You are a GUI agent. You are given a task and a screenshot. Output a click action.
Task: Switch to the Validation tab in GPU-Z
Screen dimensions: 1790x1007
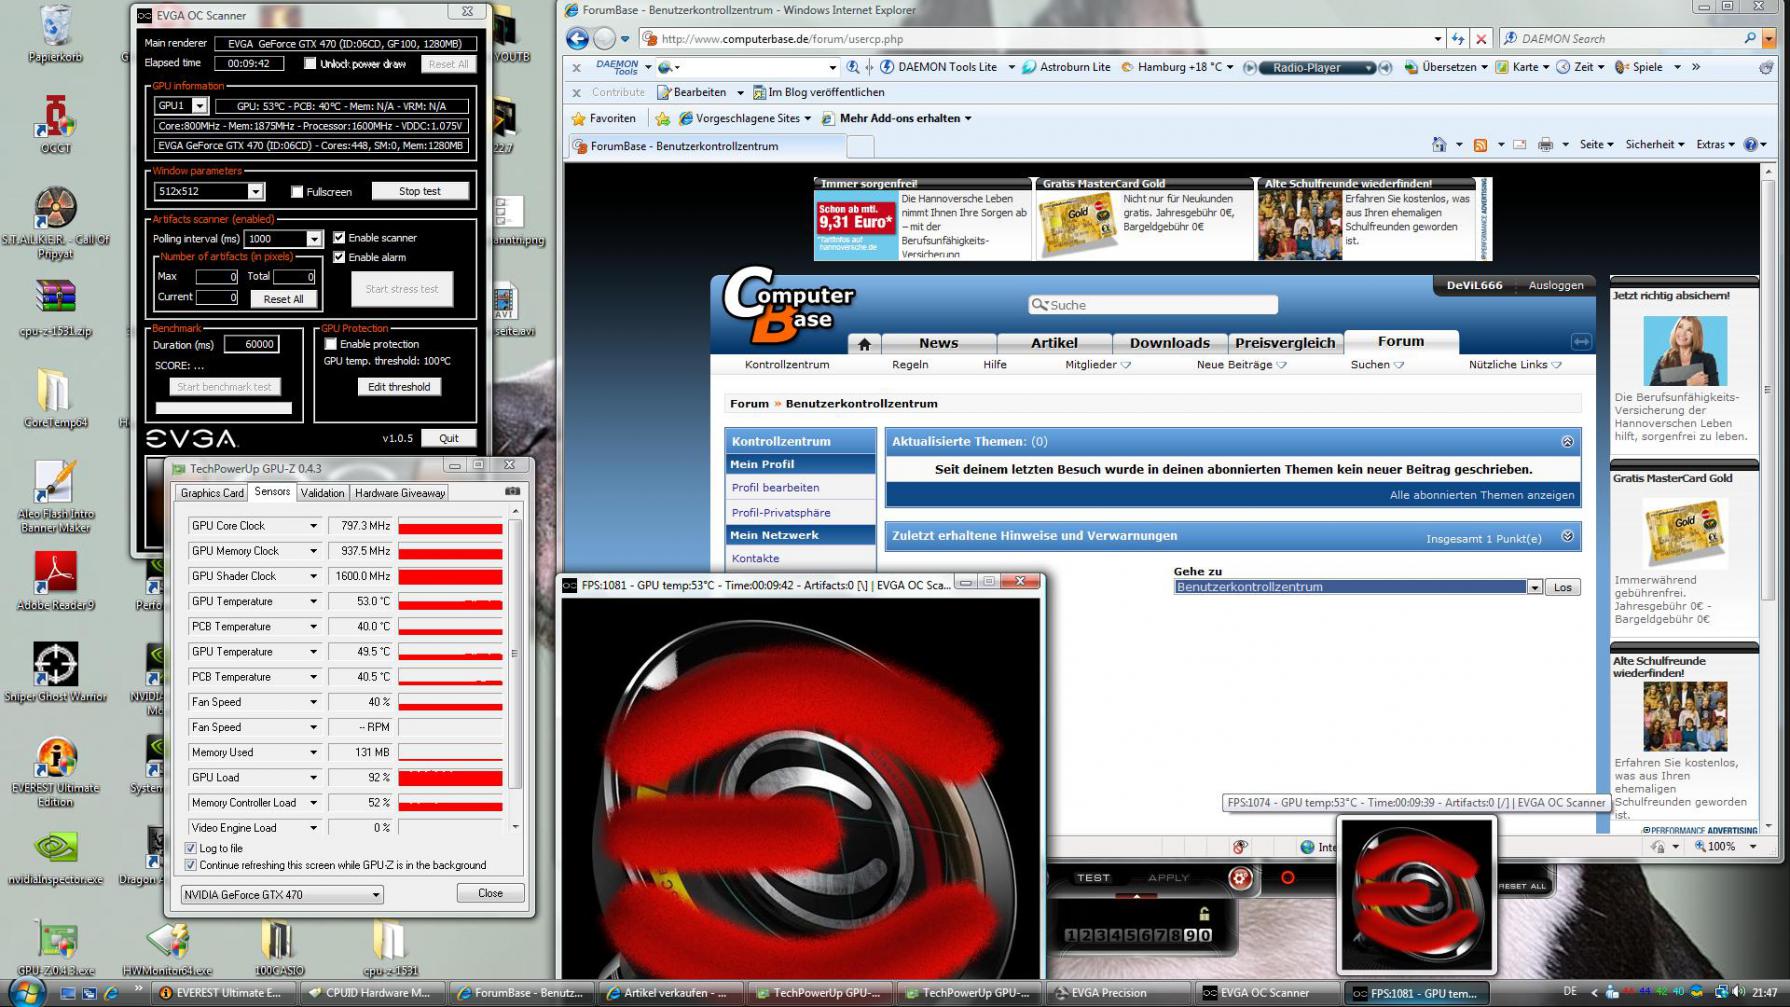[x=322, y=493]
